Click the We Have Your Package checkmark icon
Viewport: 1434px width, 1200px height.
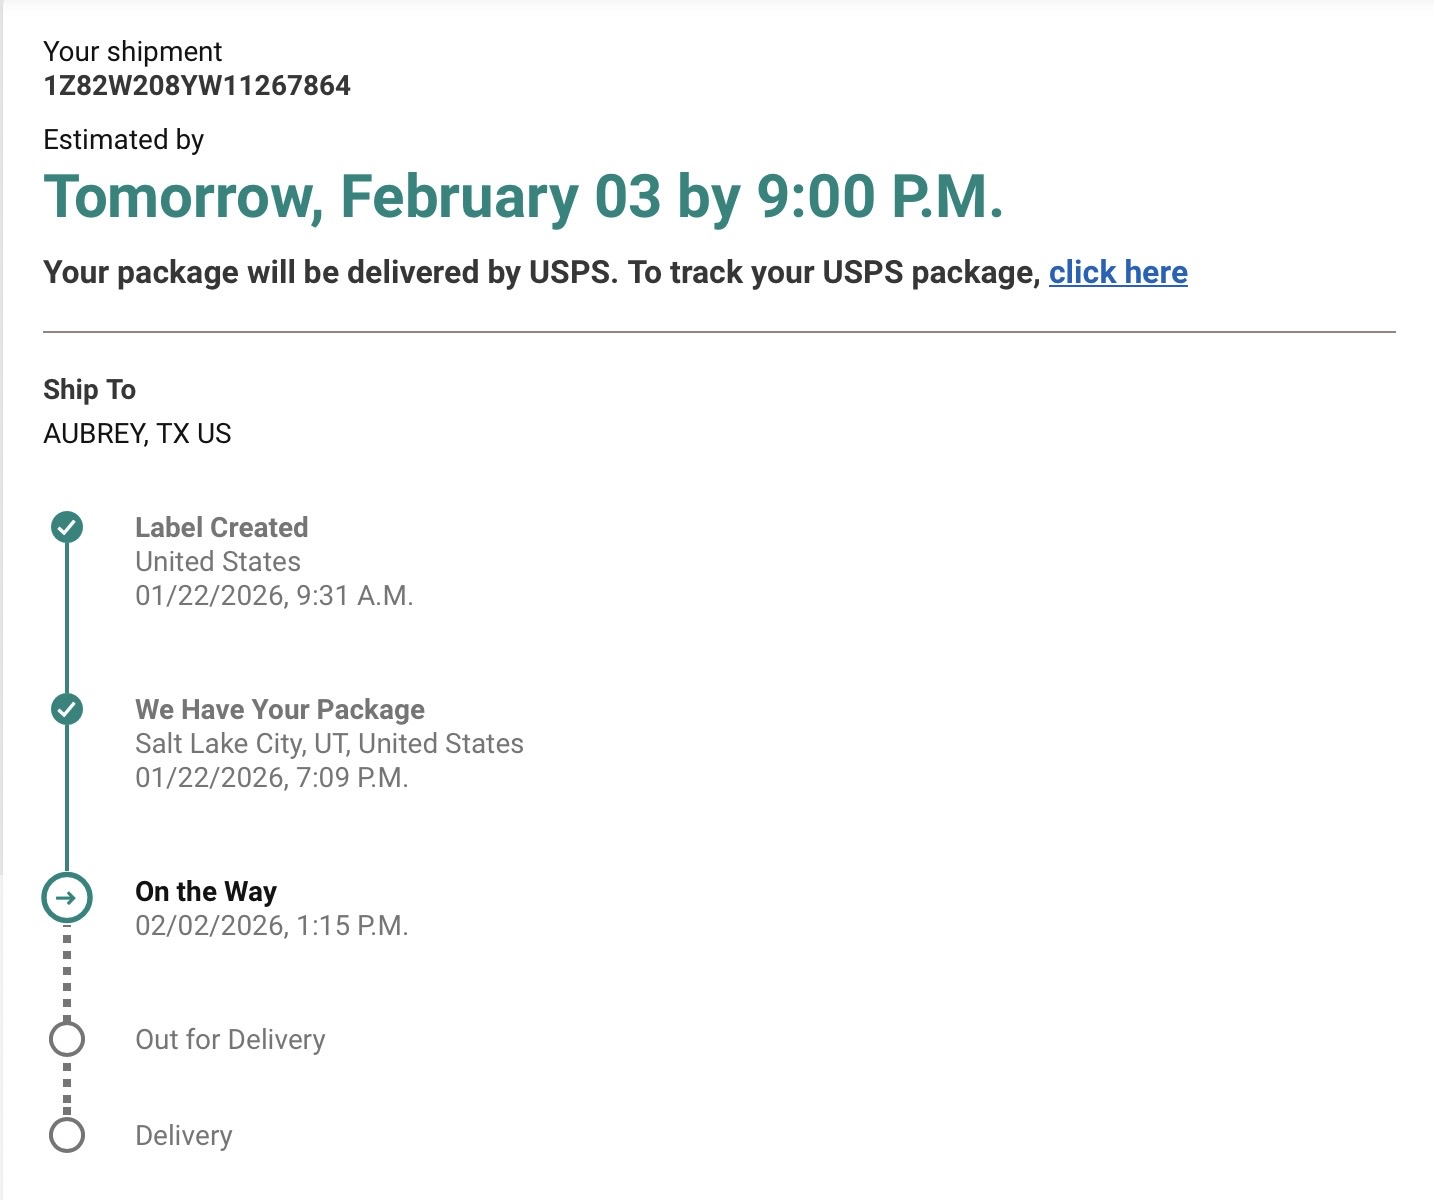[x=67, y=709]
